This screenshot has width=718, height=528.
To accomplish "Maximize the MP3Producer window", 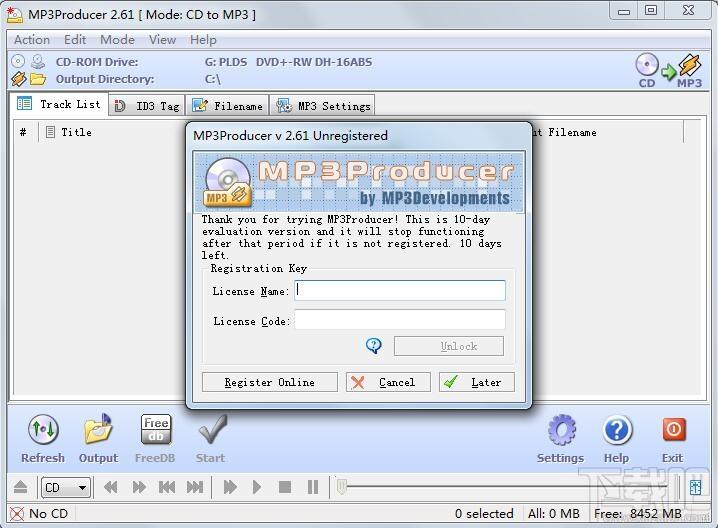I will pos(651,11).
